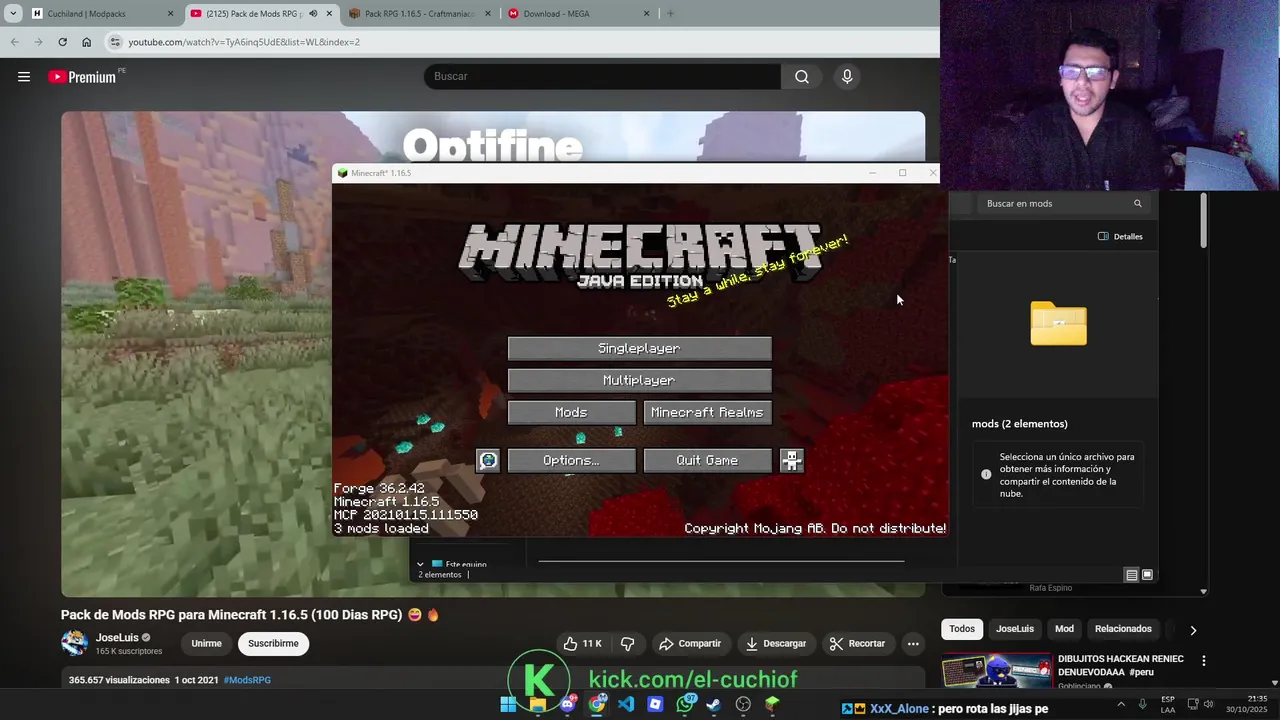Select Relacionados filter chip
Image resolution: width=1280 pixels, height=720 pixels.
click(x=1123, y=629)
